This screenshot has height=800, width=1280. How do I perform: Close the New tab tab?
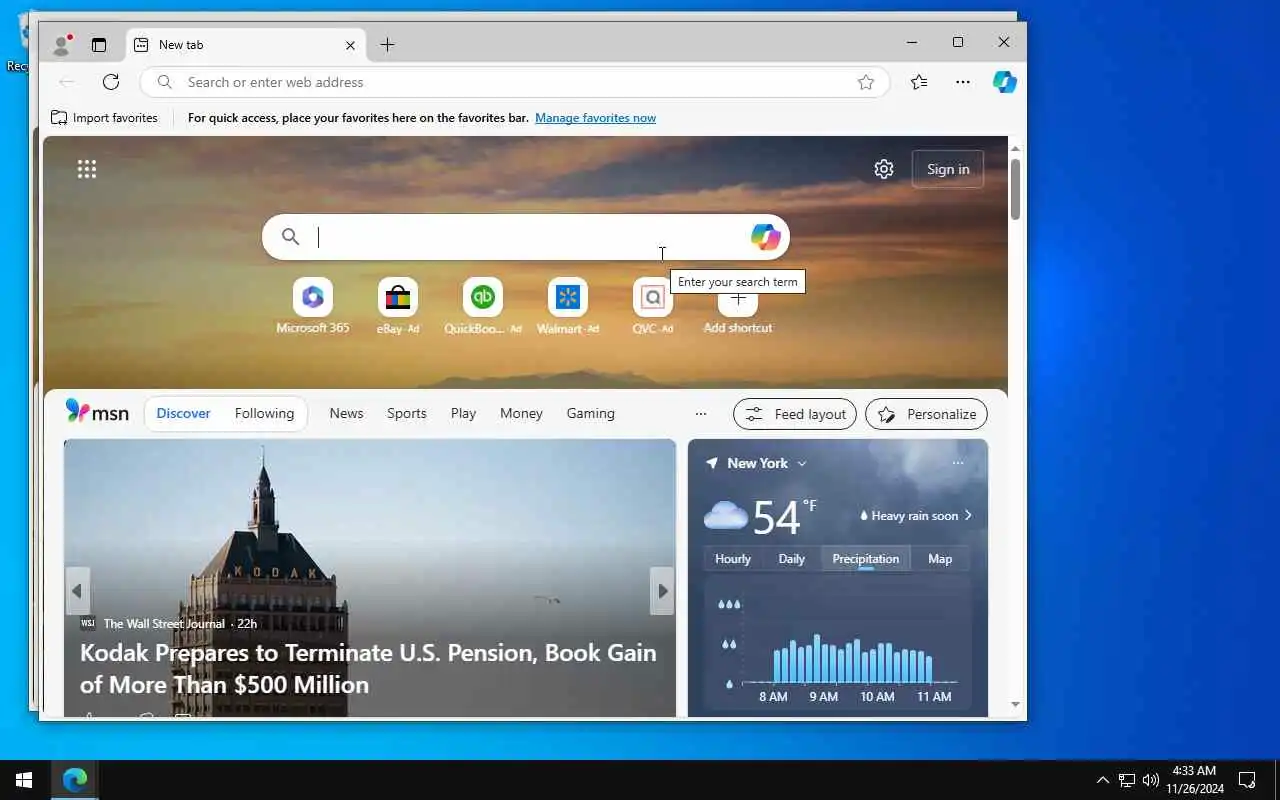(x=350, y=45)
